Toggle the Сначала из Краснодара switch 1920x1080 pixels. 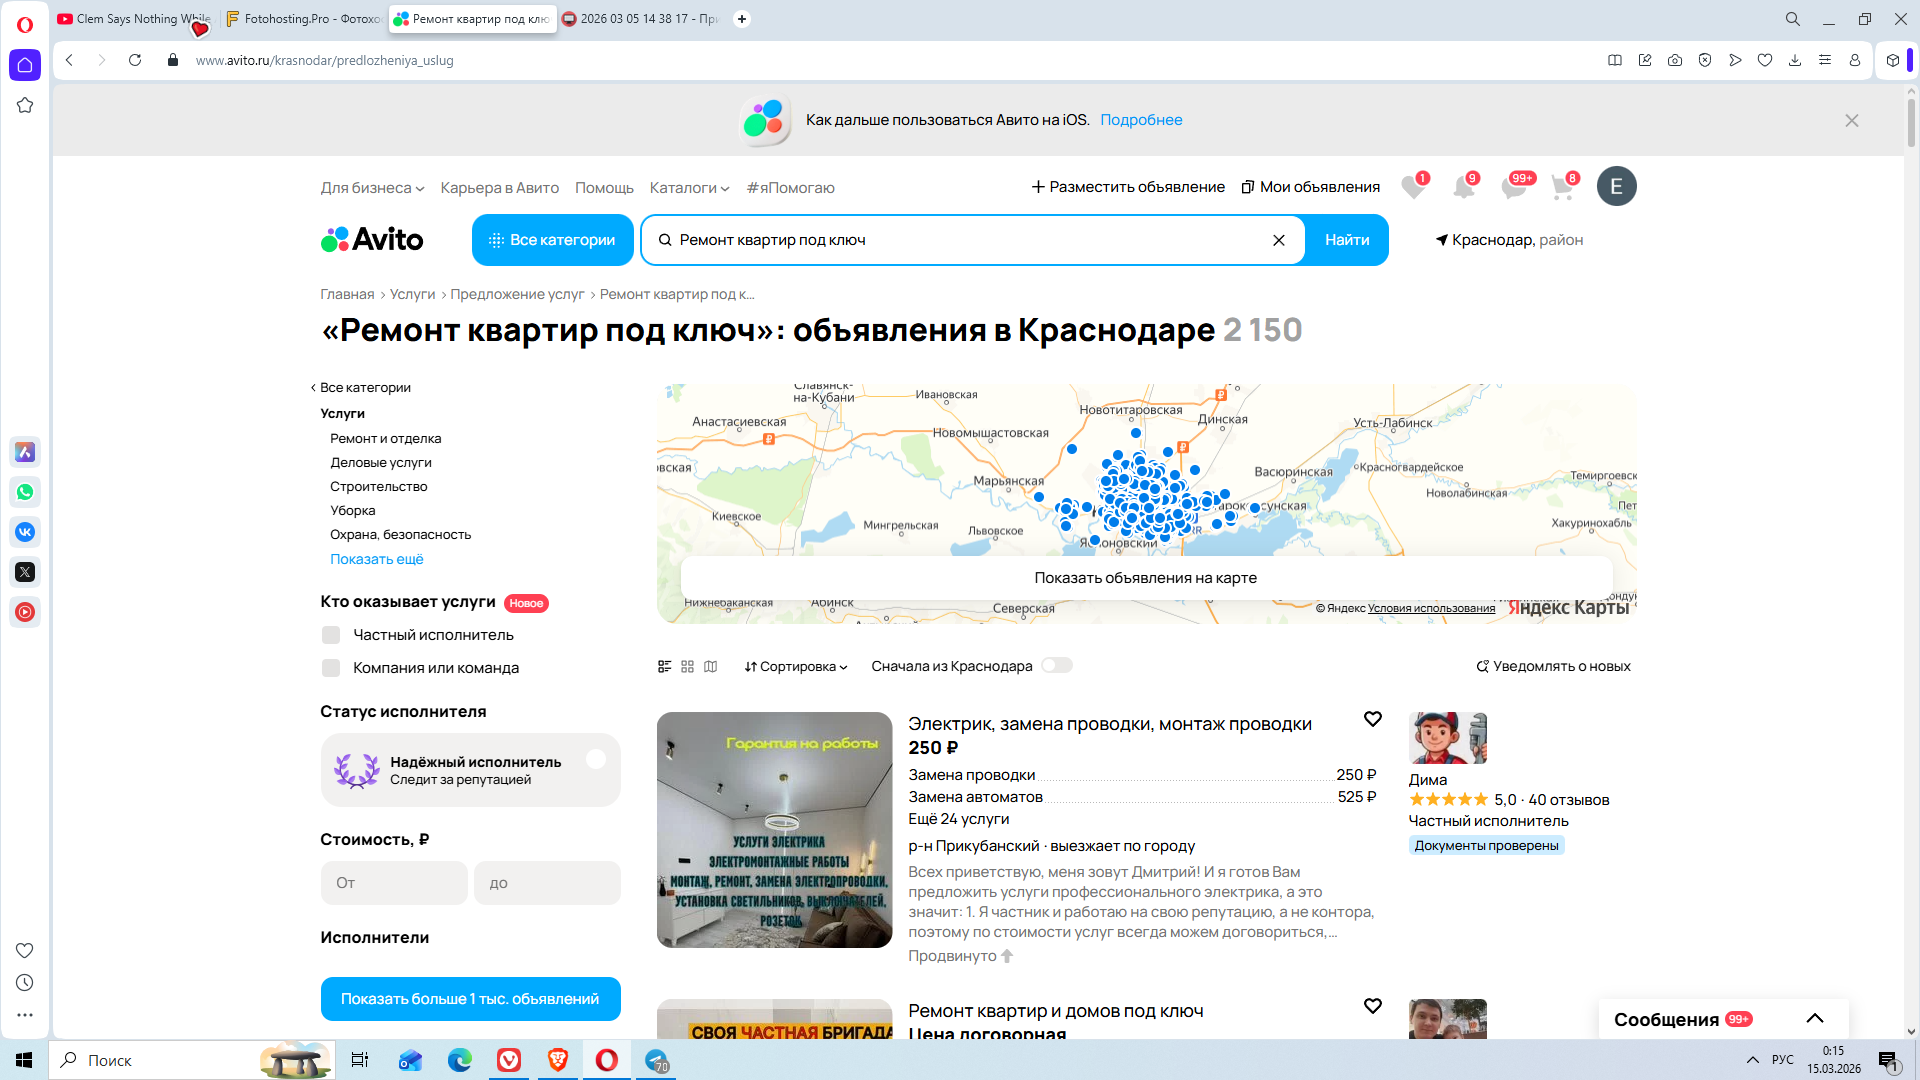tap(1056, 666)
